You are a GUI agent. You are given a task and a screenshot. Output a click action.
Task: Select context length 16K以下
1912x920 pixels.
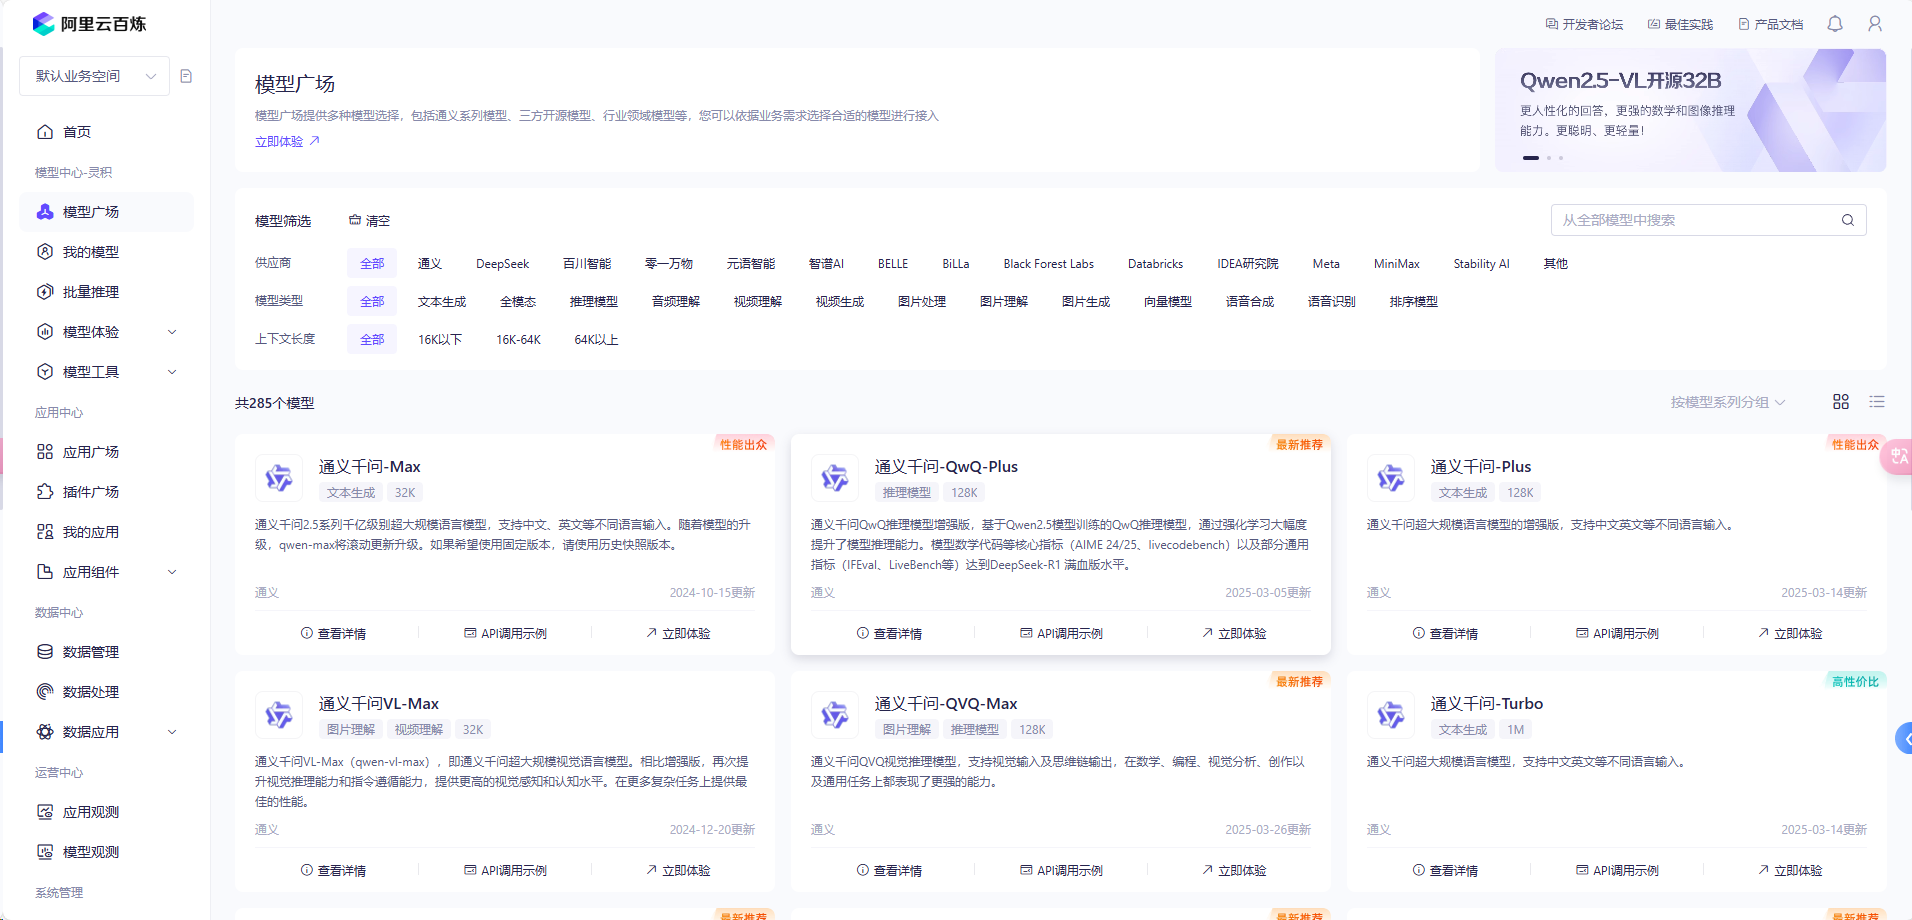click(x=440, y=340)
